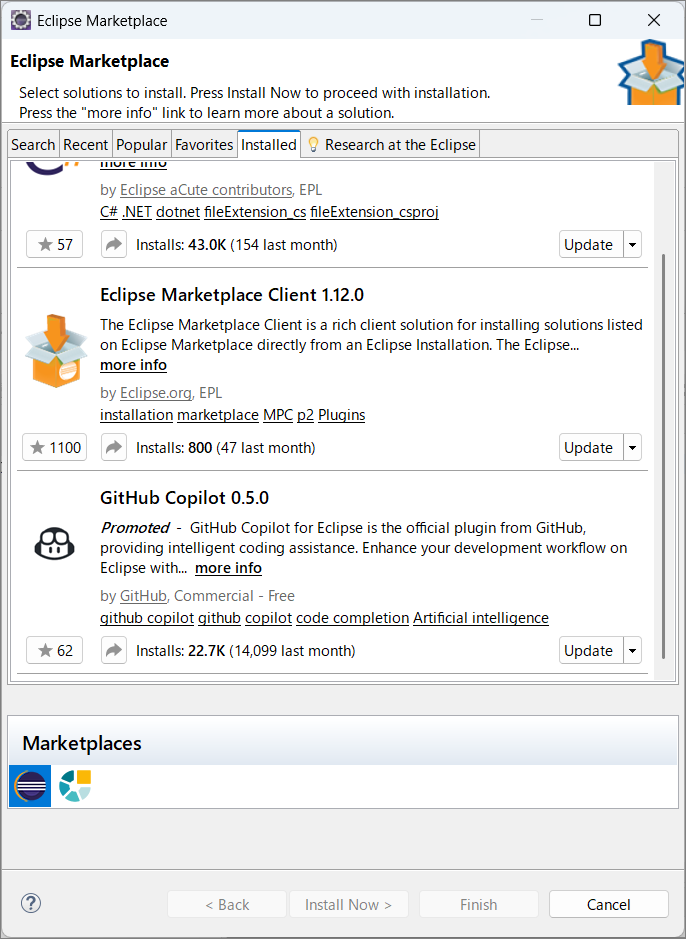This screenshot has height=939, width=686.
Task: Select the Eclipse Marketplace catalog icon
Action: click(30, 786)
